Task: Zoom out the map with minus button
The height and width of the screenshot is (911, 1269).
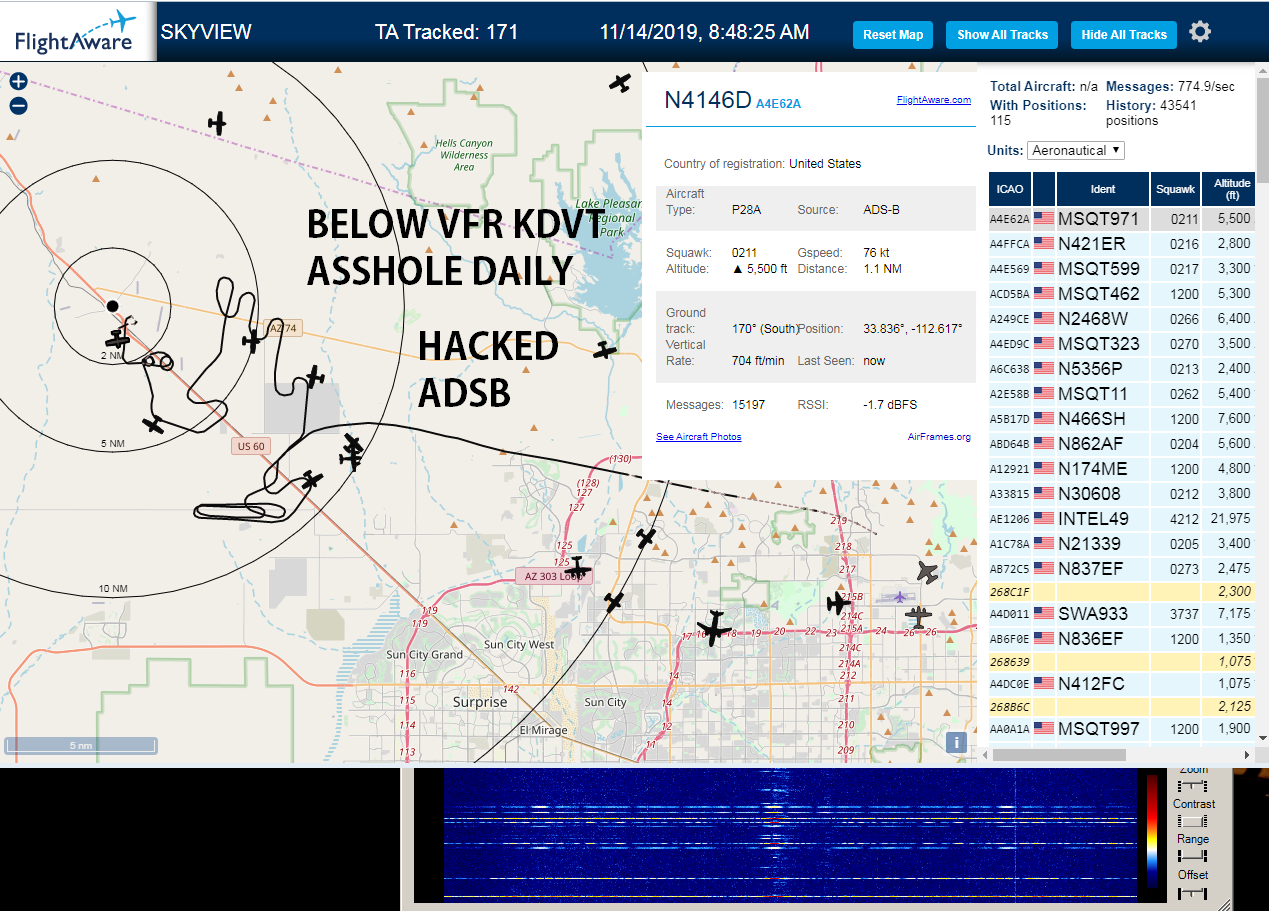Action: [x=18, y=106]
